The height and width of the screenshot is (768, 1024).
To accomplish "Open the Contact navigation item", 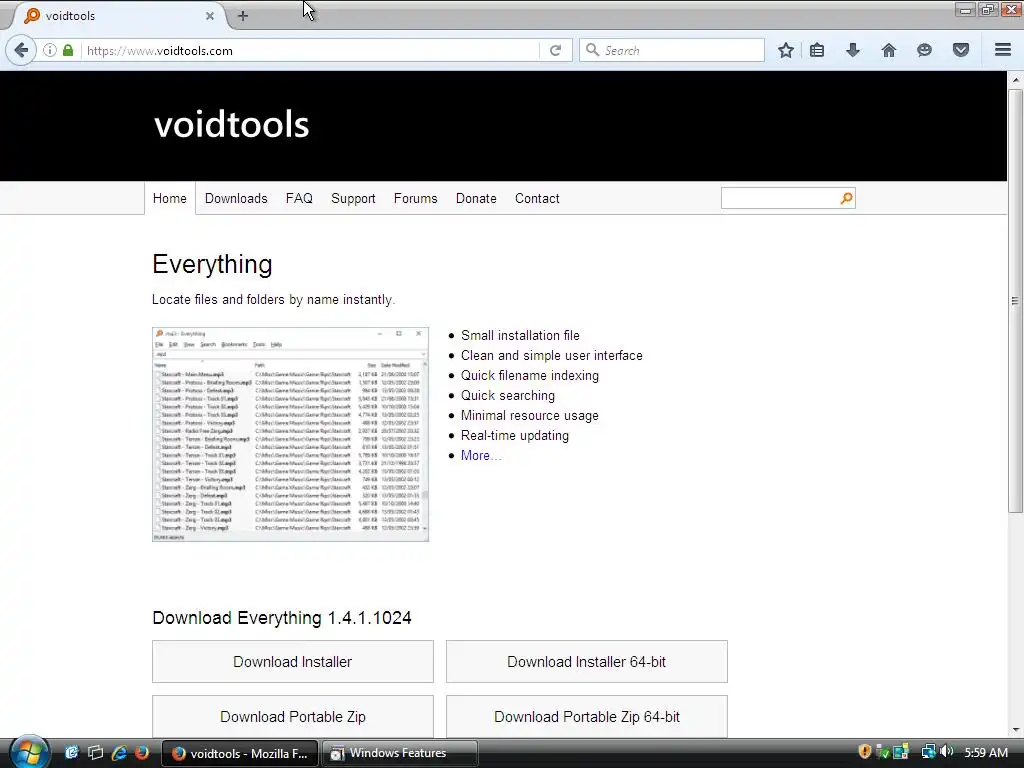I will [537, 199].
